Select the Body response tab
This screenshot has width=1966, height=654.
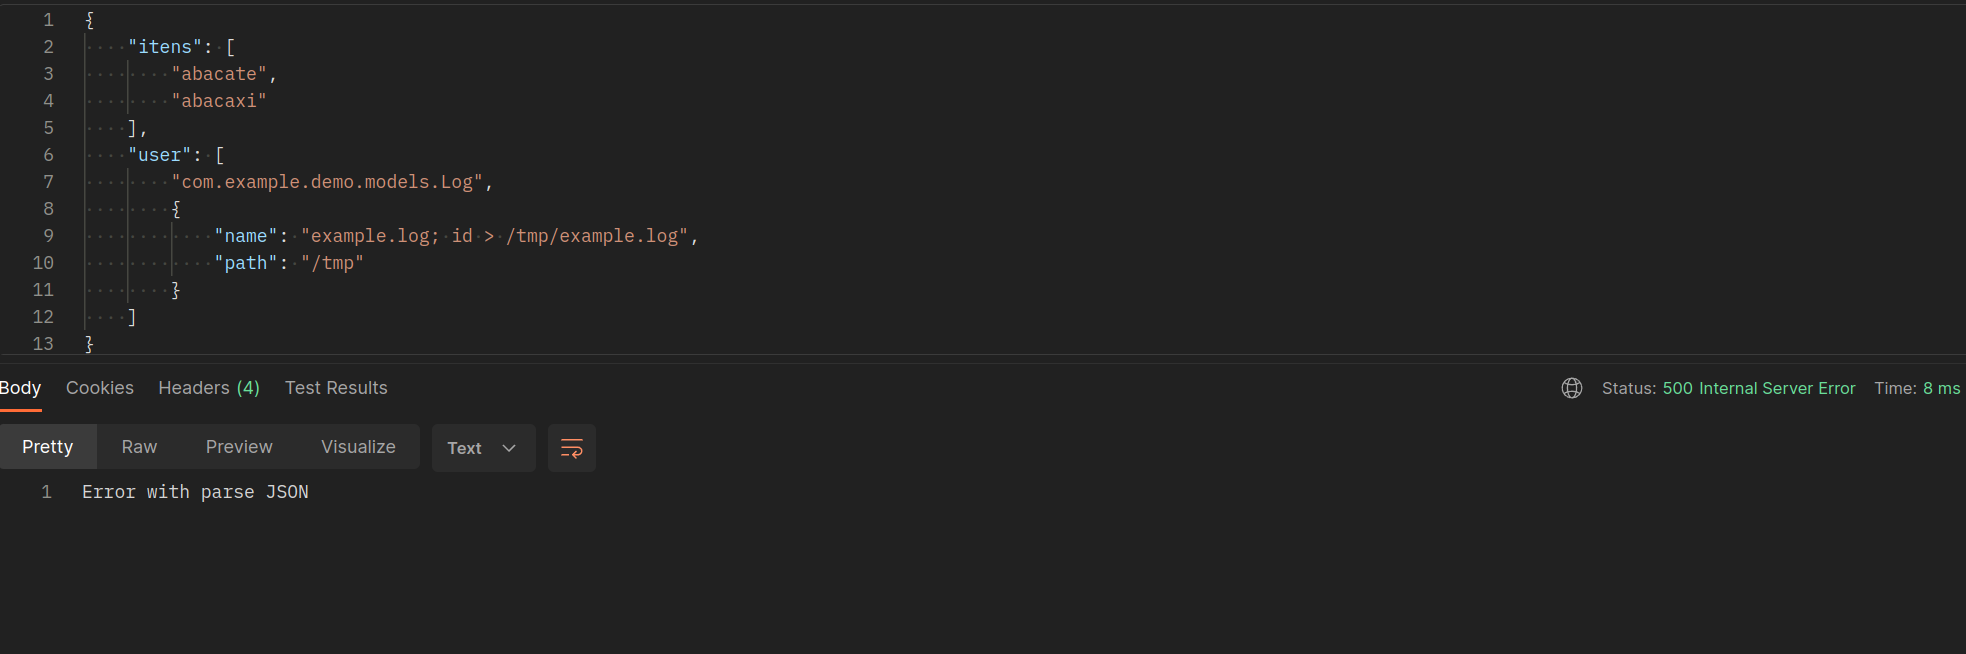(x=20, y=388)
